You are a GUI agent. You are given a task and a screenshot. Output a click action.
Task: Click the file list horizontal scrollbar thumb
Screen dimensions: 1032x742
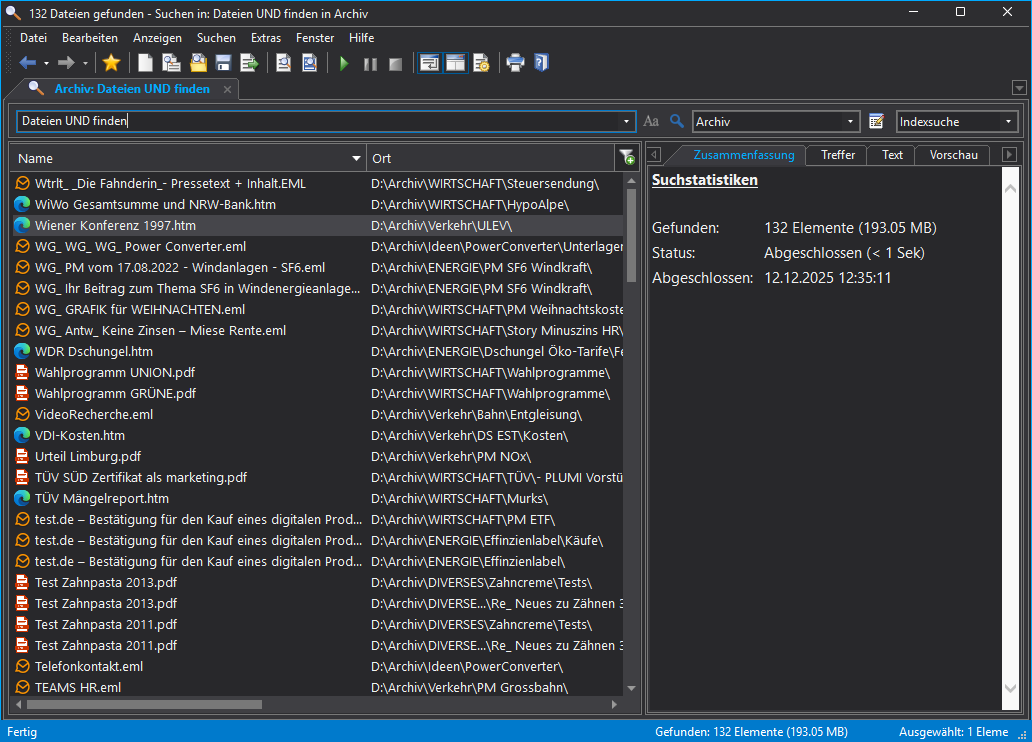click(144, 704)
